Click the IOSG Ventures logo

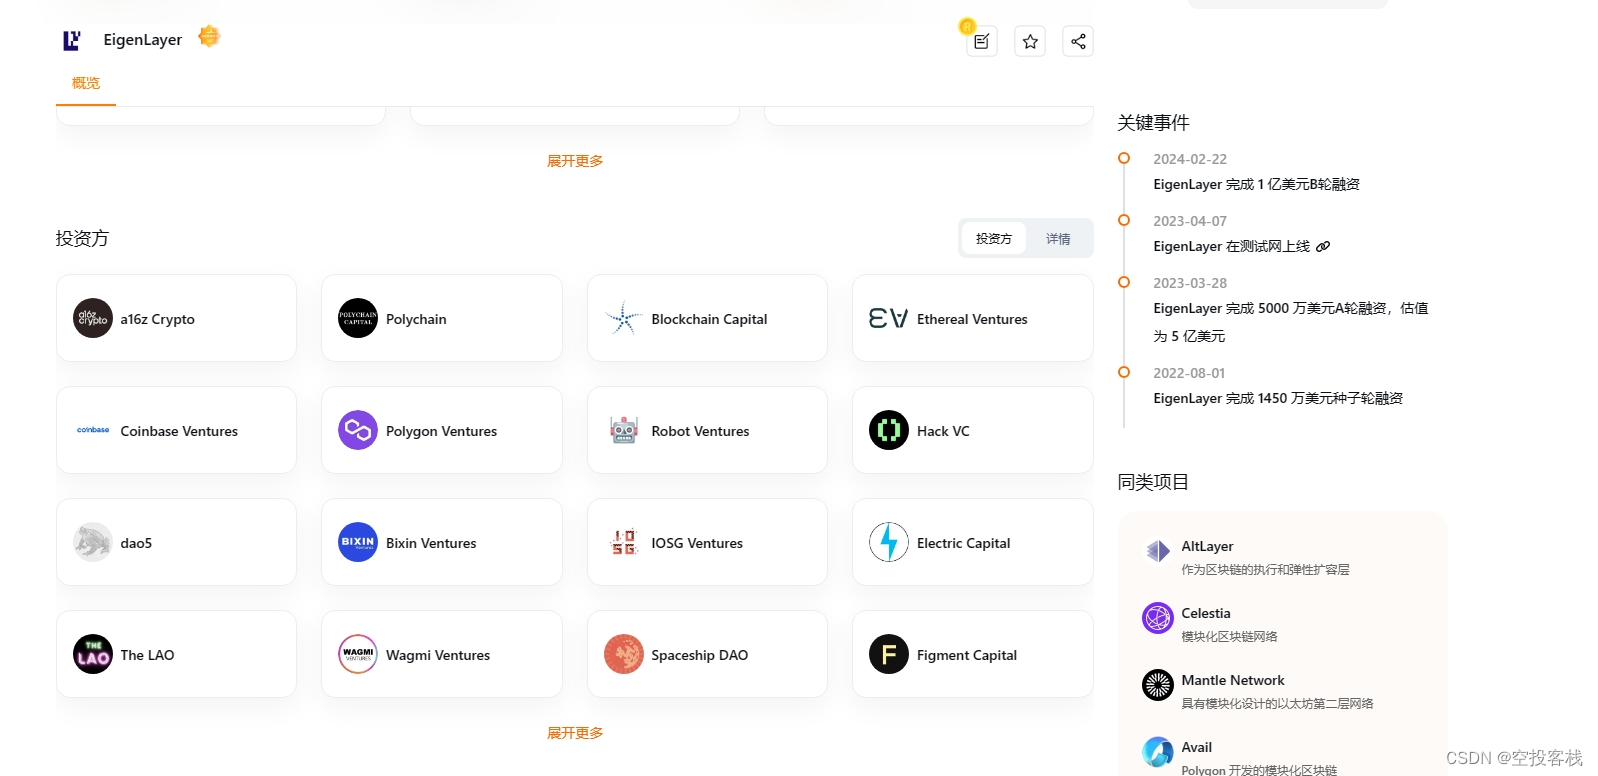tap(624, 542)
